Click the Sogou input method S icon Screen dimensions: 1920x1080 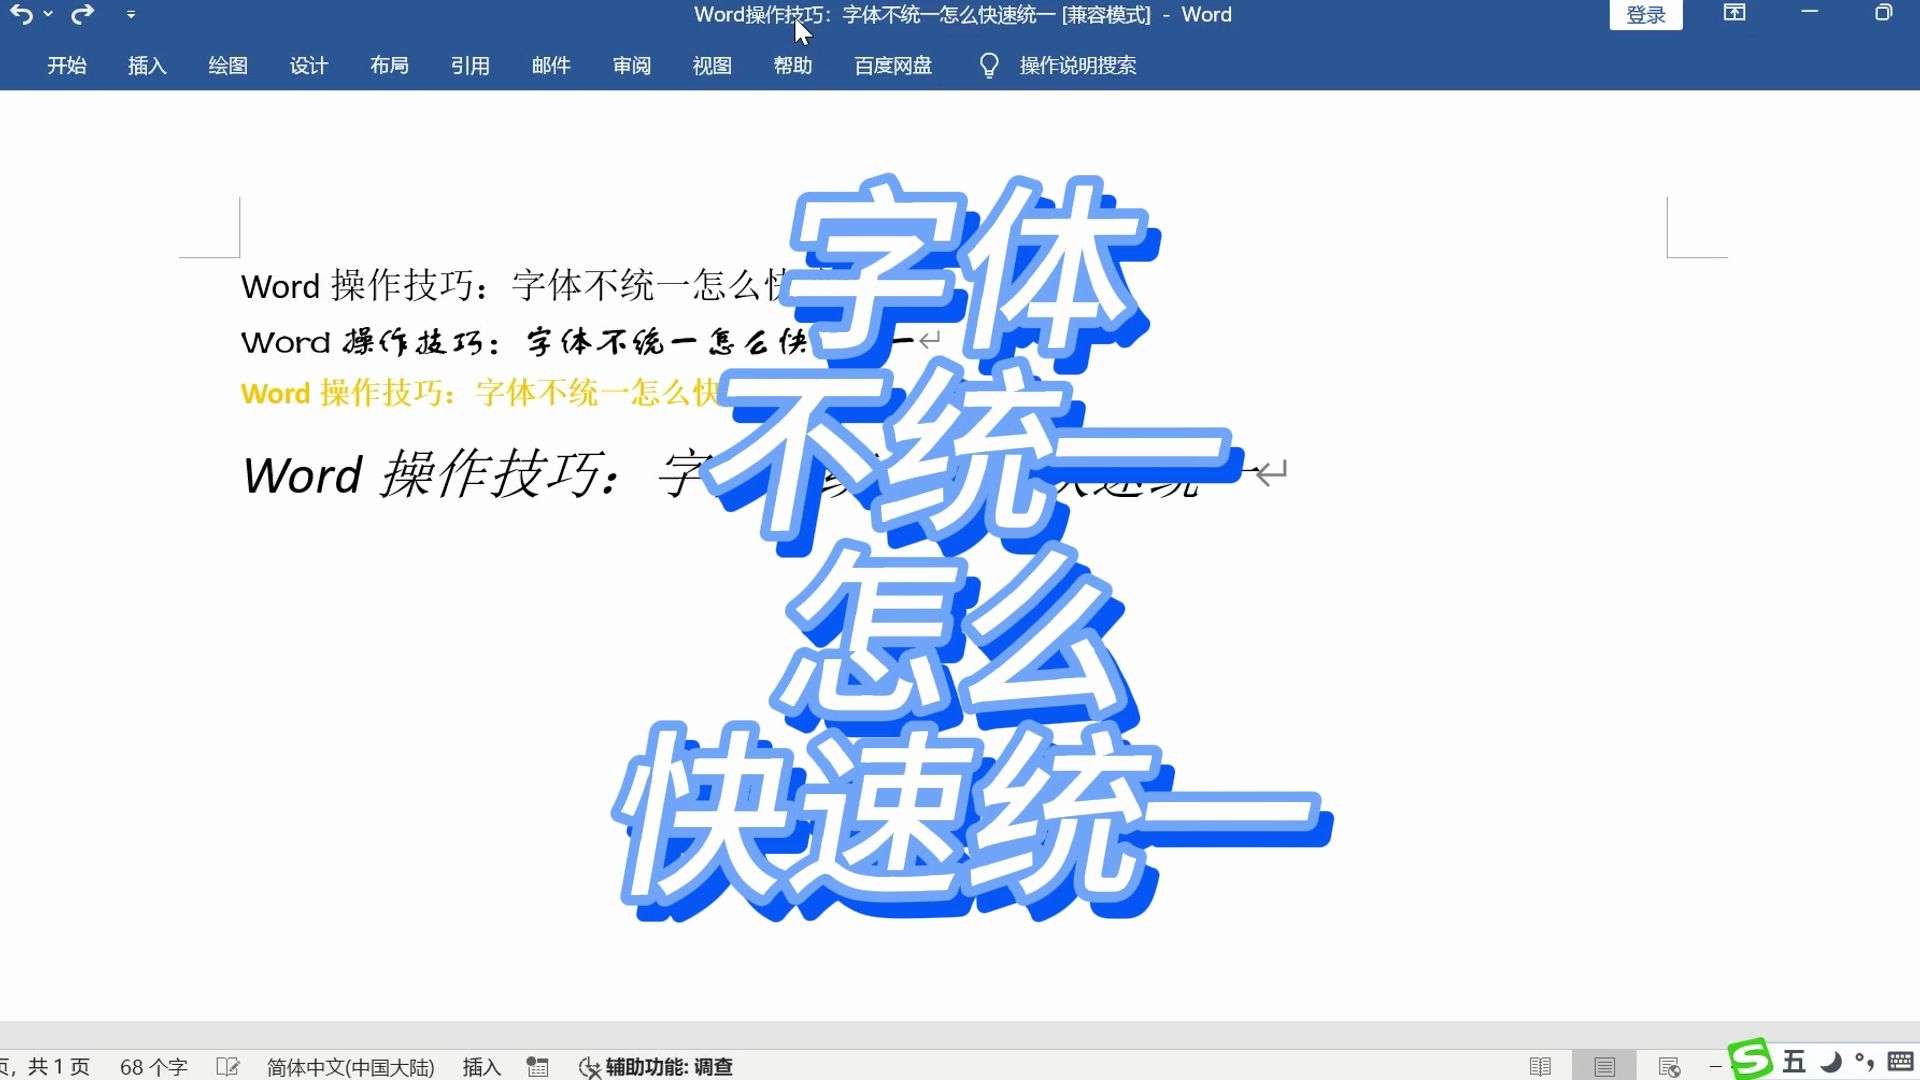pos(1750,1060)
